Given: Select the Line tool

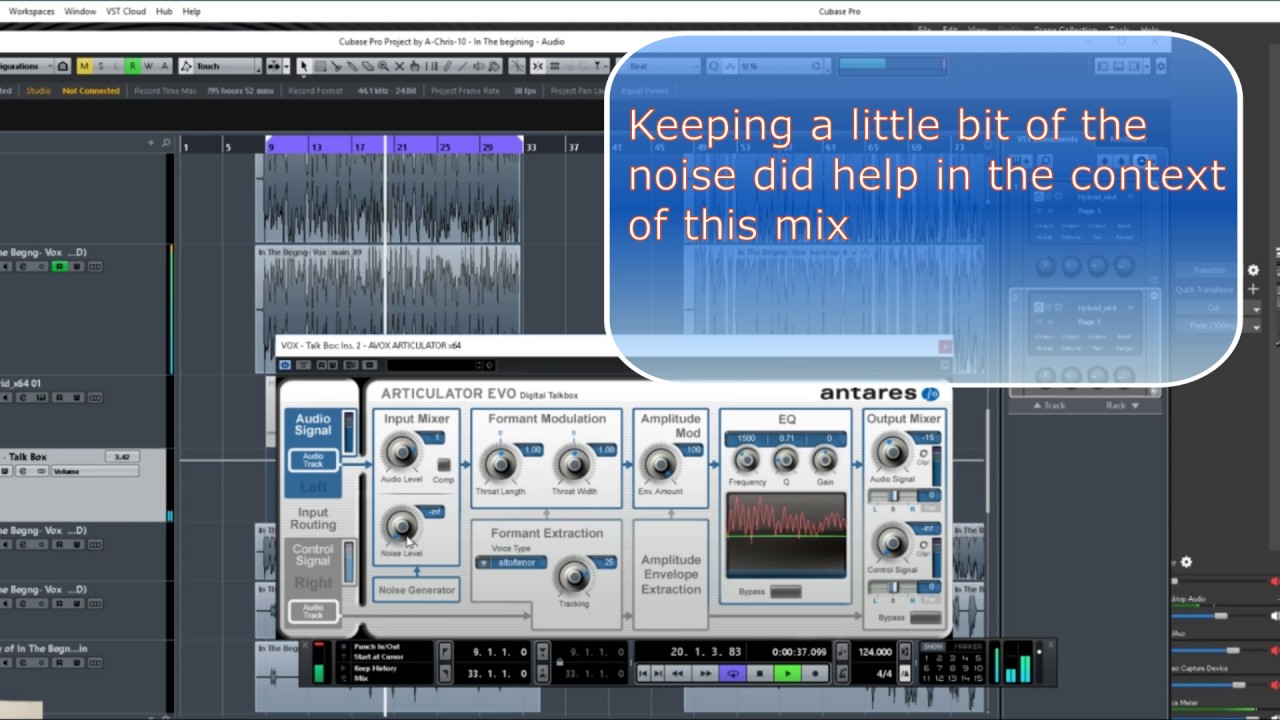Looking at the screenshot, I should point(464,66).
